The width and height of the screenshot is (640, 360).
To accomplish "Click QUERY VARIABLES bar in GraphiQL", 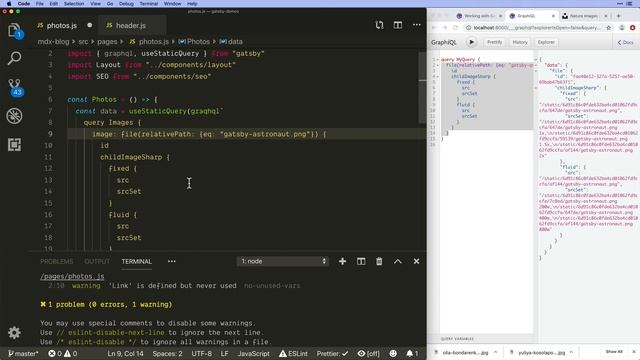I will tap(486, 339).
